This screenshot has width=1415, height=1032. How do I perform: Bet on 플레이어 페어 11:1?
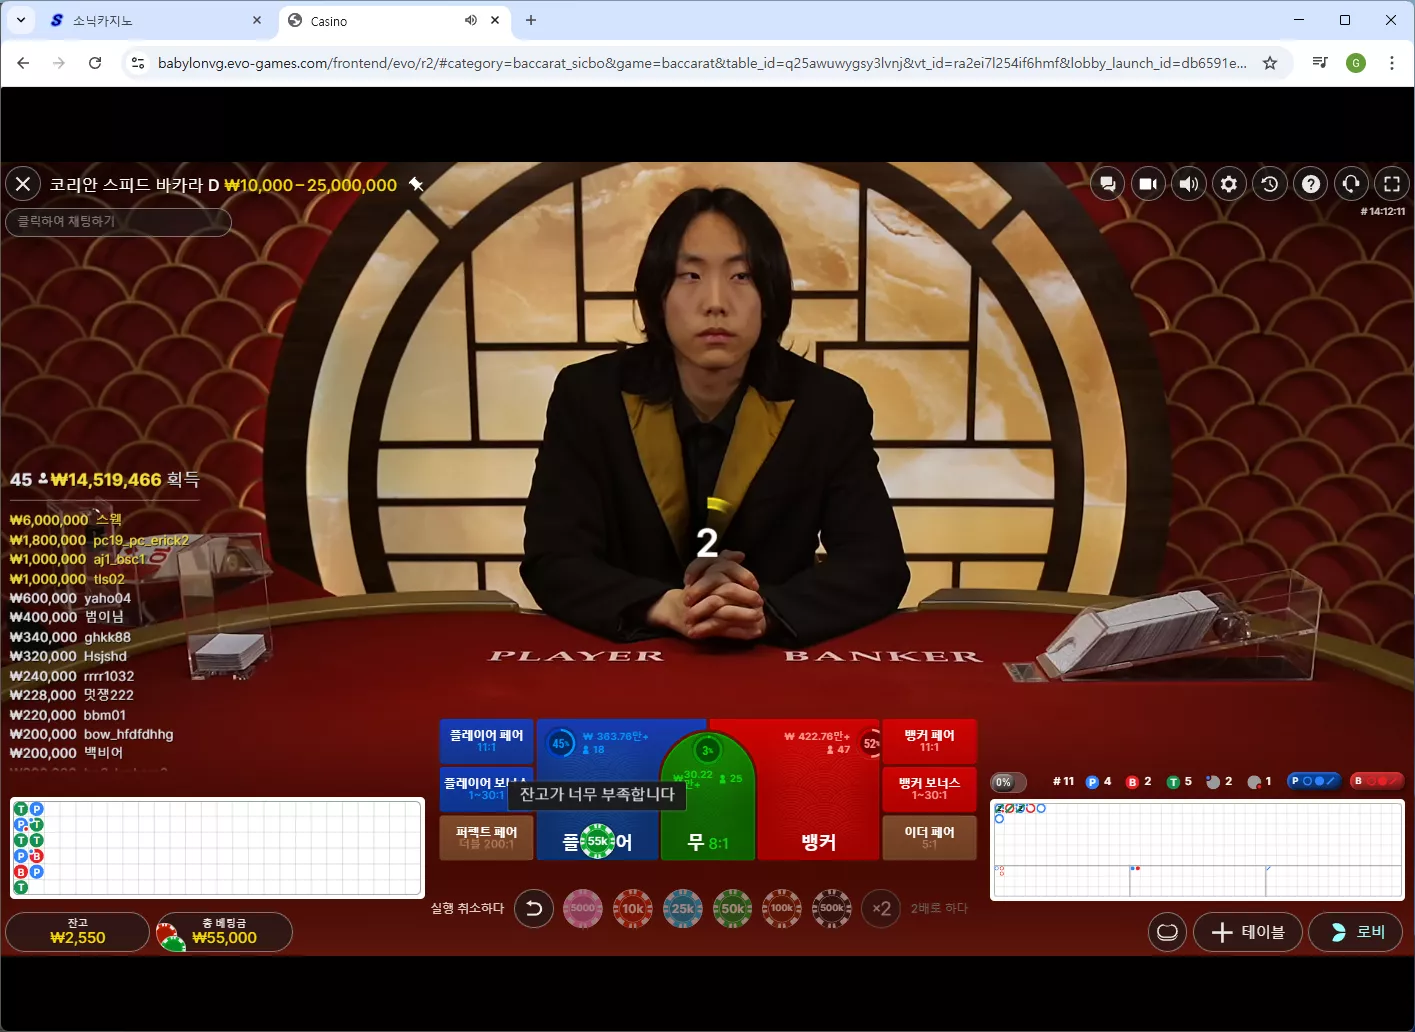click(487, 741)
